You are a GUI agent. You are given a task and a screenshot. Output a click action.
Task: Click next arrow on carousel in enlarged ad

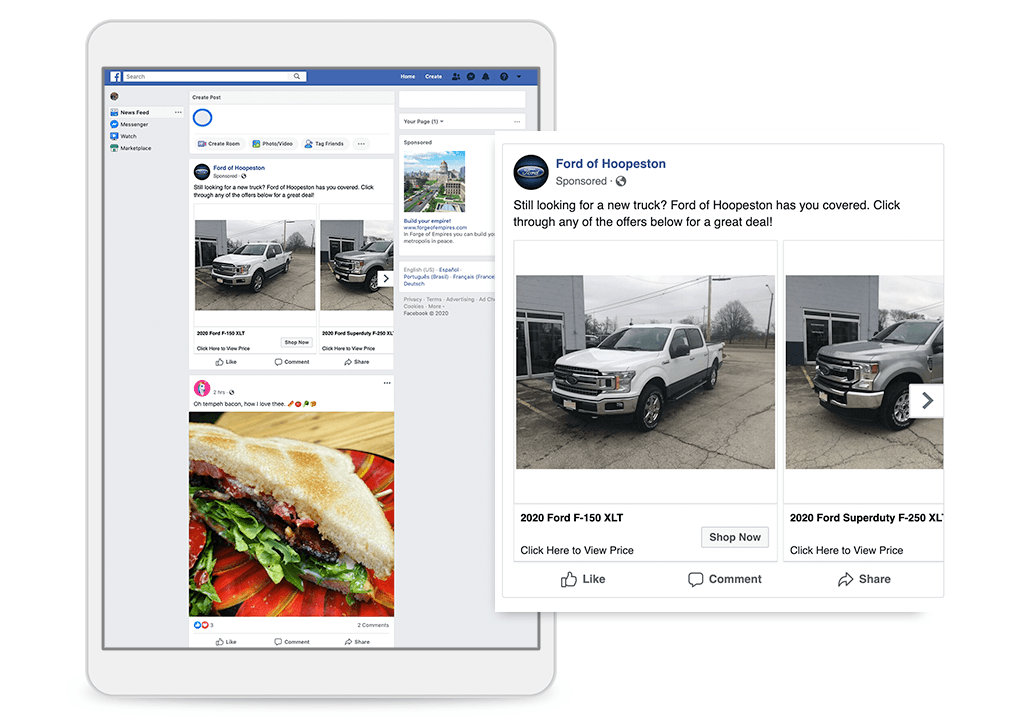pyautogui.click(x=927, y=401)
